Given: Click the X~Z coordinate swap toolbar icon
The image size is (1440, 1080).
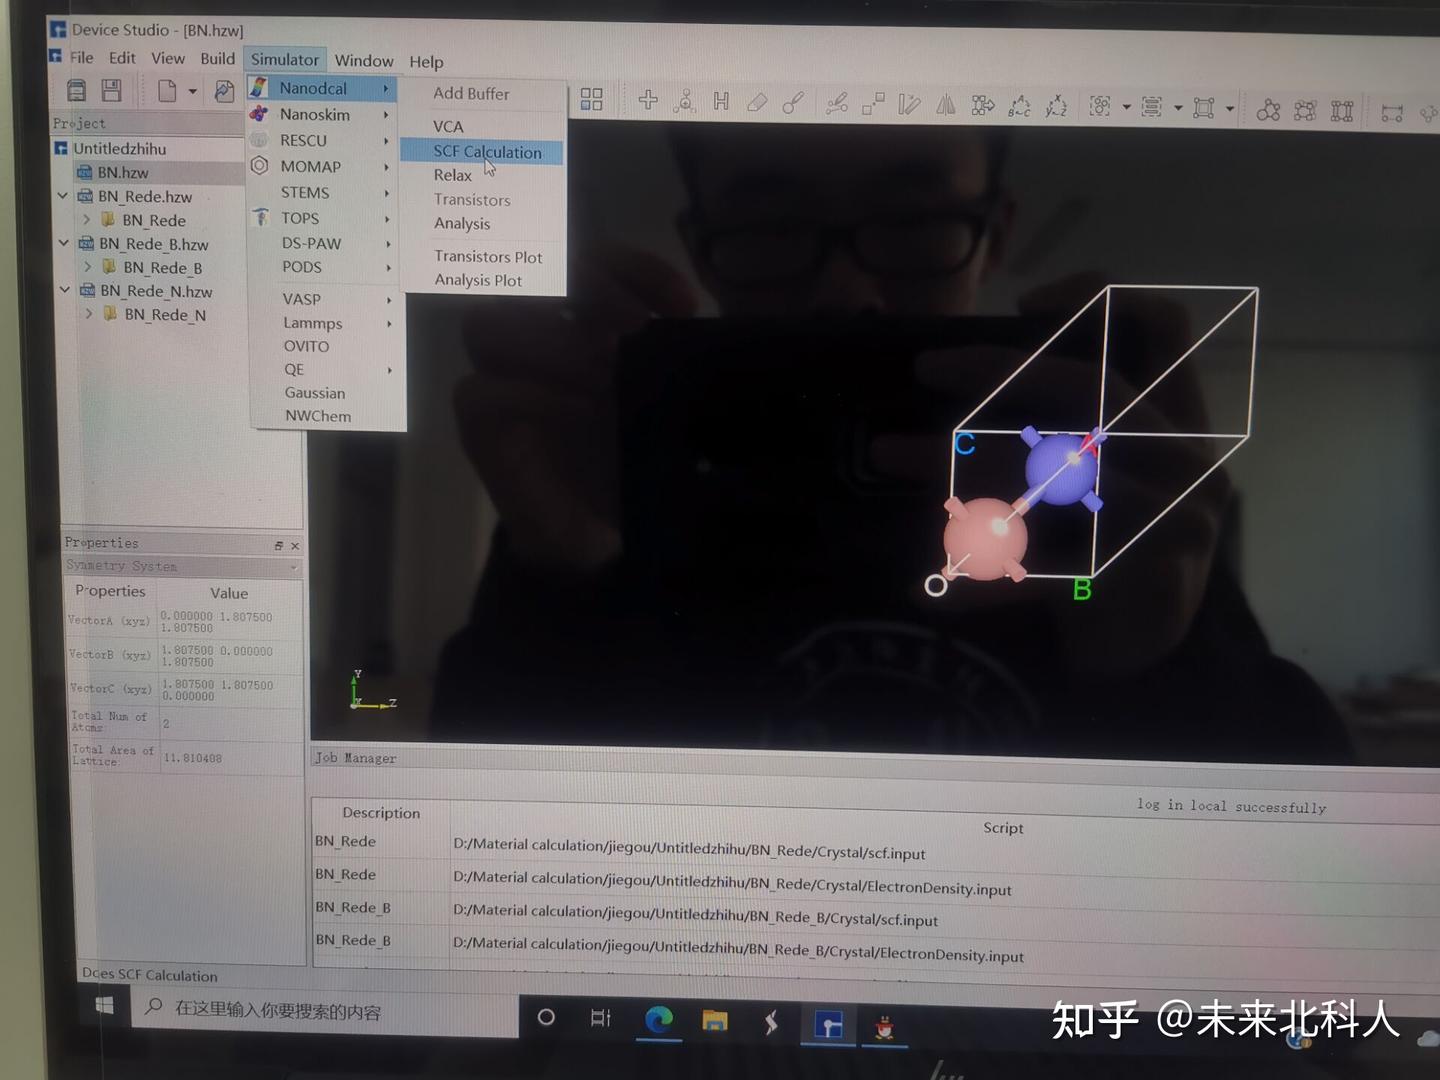Looking at the screenshot, I should [1056, 105].
